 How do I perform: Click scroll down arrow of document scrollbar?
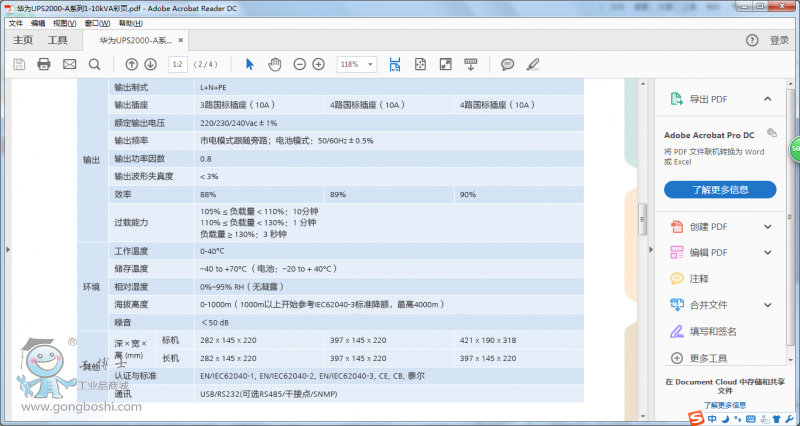[x=643, y=416]
